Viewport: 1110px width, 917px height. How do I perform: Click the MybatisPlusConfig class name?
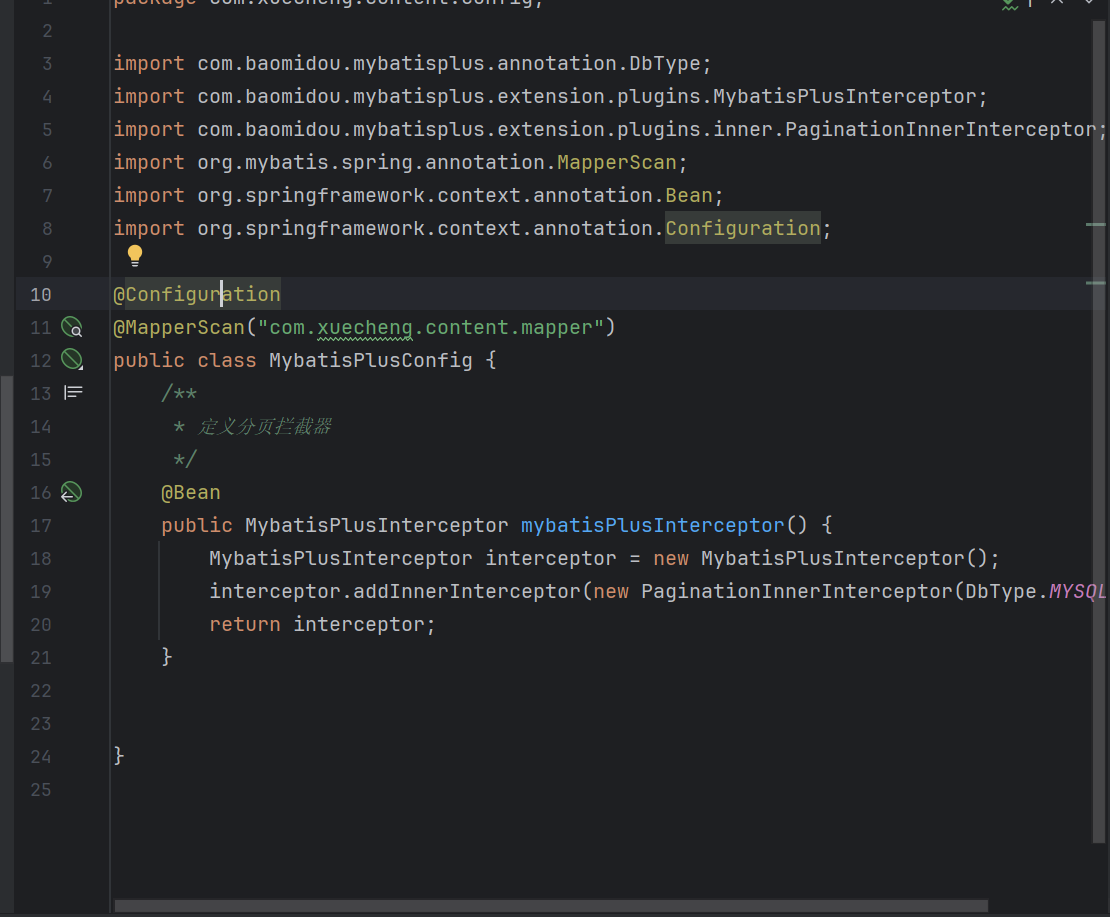(x=370, y=360)
